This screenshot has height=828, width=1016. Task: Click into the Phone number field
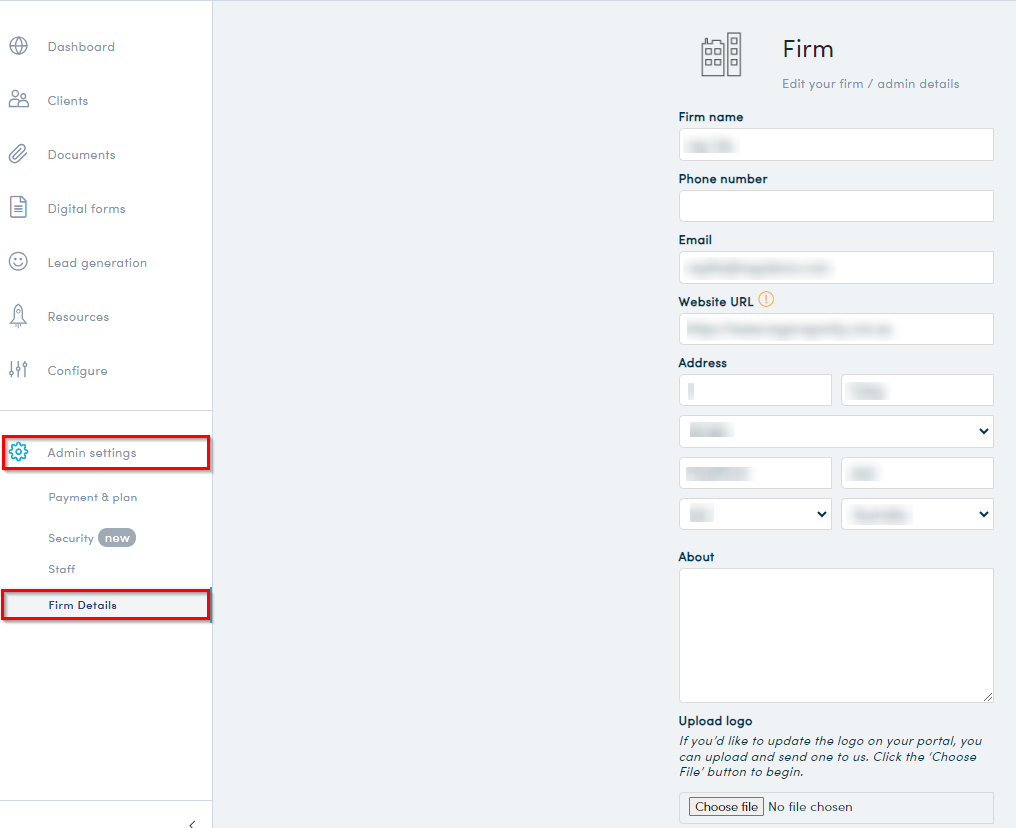[835, 206]
